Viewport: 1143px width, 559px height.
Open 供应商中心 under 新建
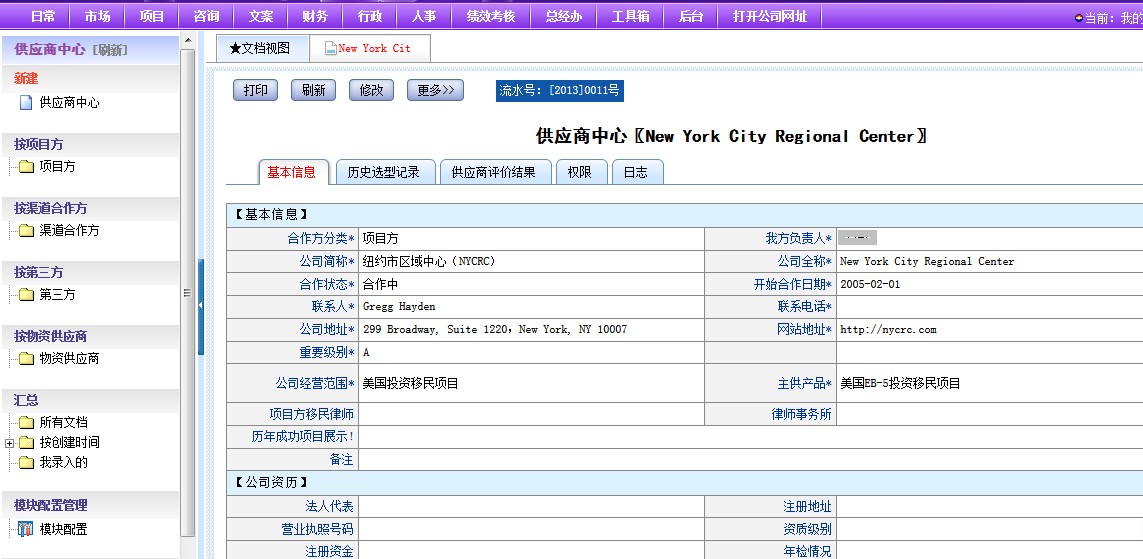69,103
